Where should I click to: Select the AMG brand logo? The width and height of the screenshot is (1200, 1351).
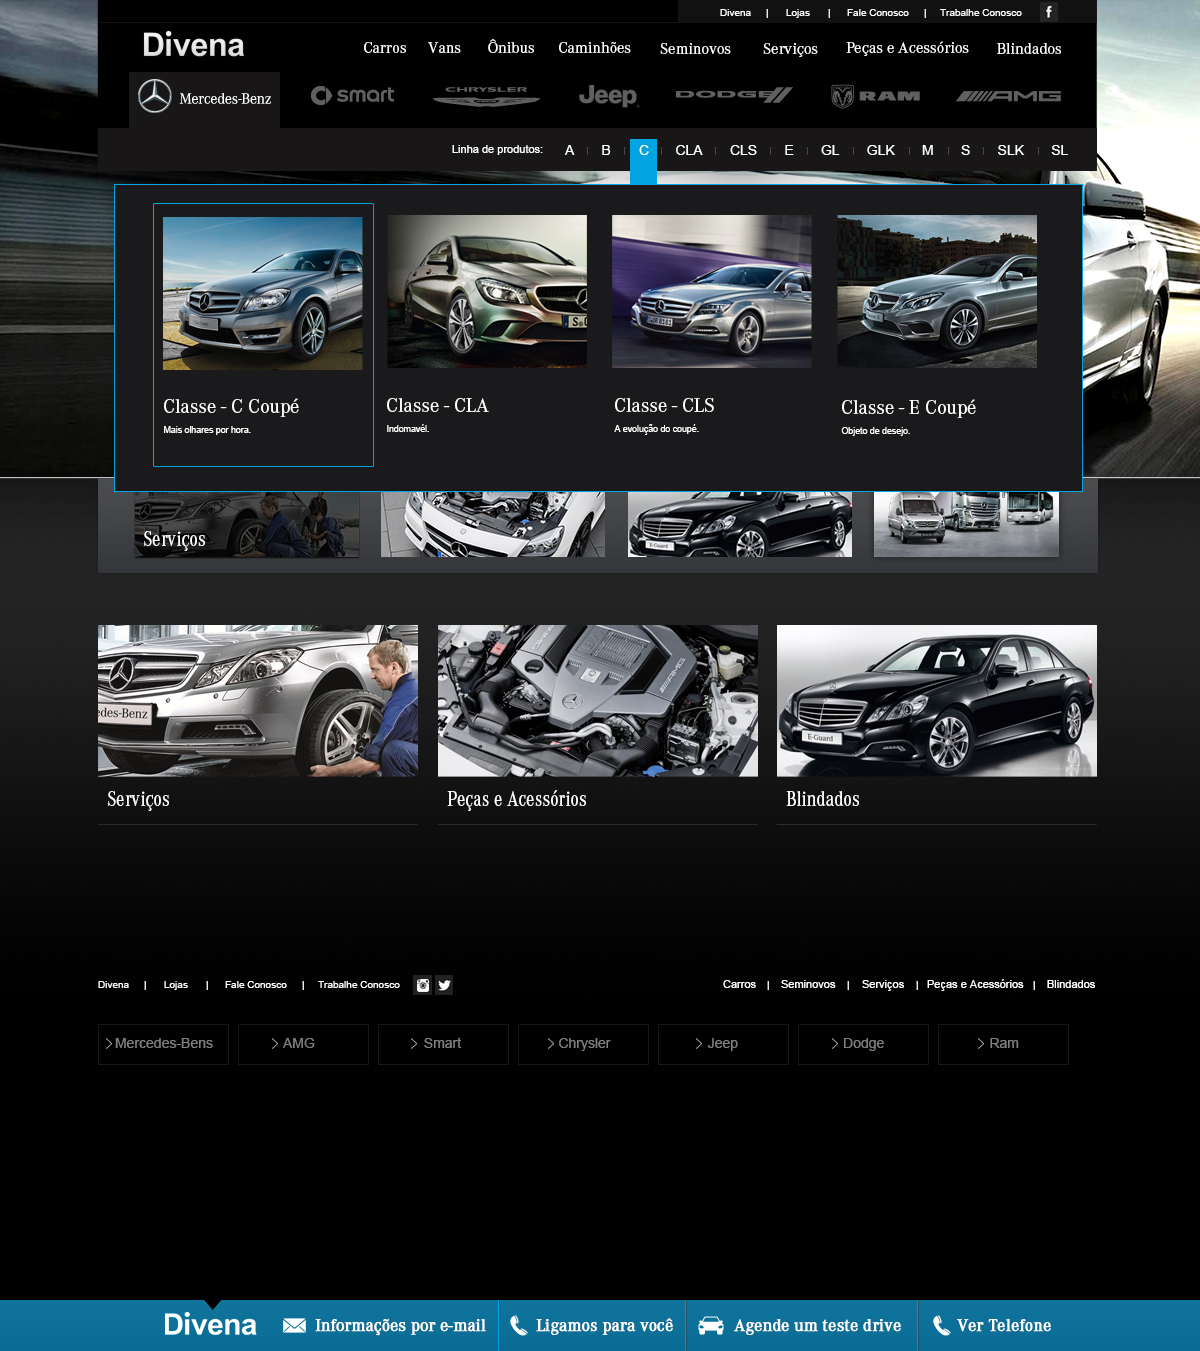[x=1009, y=96]
